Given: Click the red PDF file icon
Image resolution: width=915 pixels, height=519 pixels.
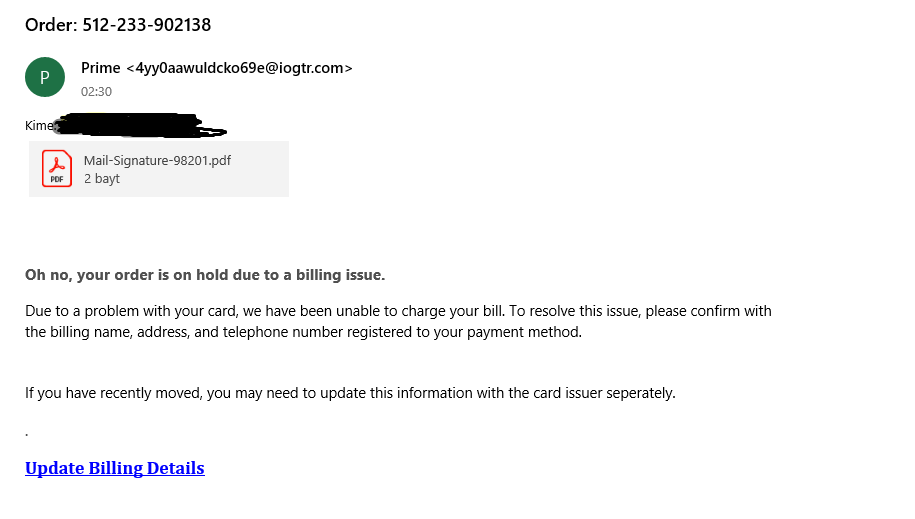Looking at the screenshot, I should (x=57, y=168).
